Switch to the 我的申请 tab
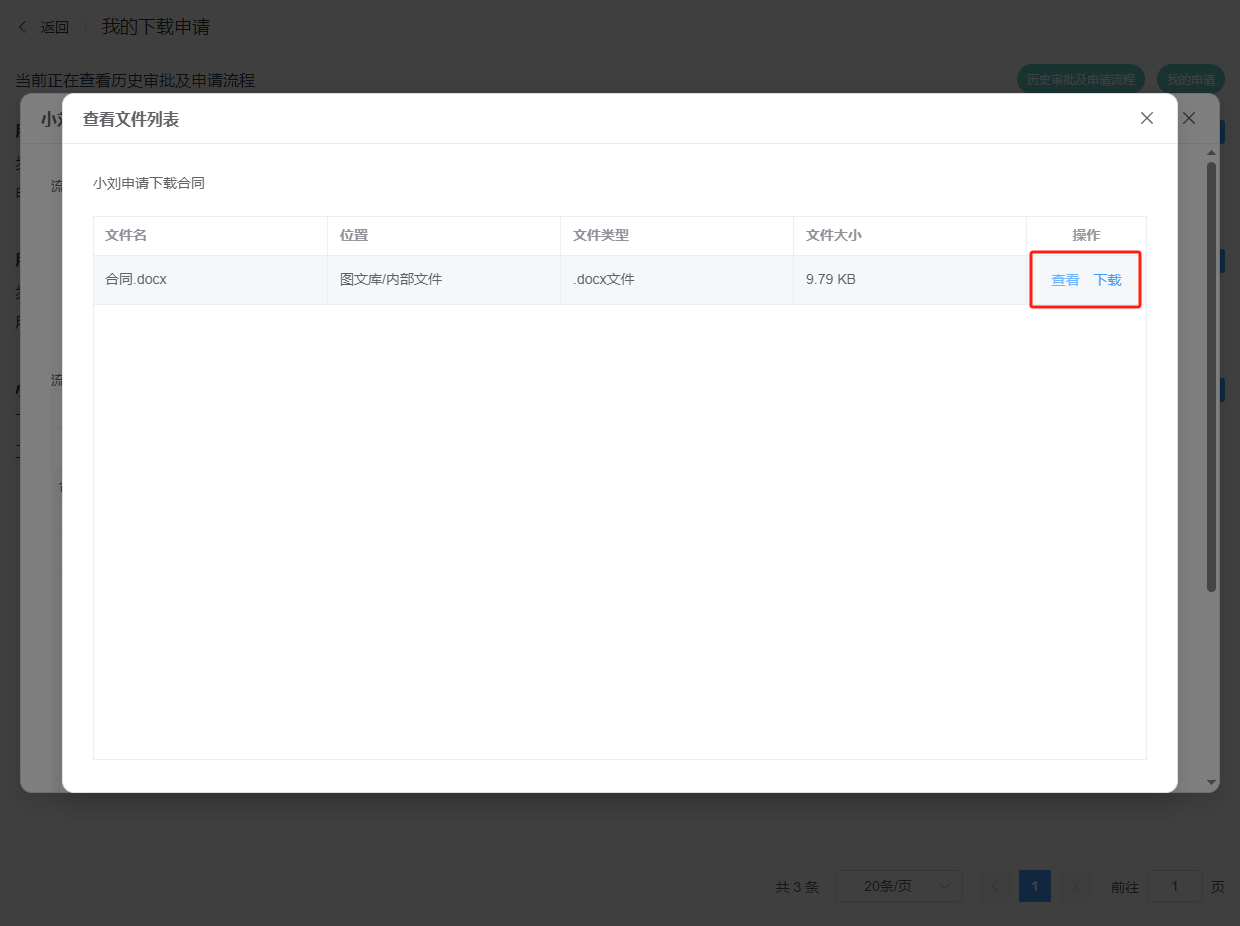Image resolution: width=1240 pixels, height=926 pixels. pyautogui.click(x=1190, y=79)
